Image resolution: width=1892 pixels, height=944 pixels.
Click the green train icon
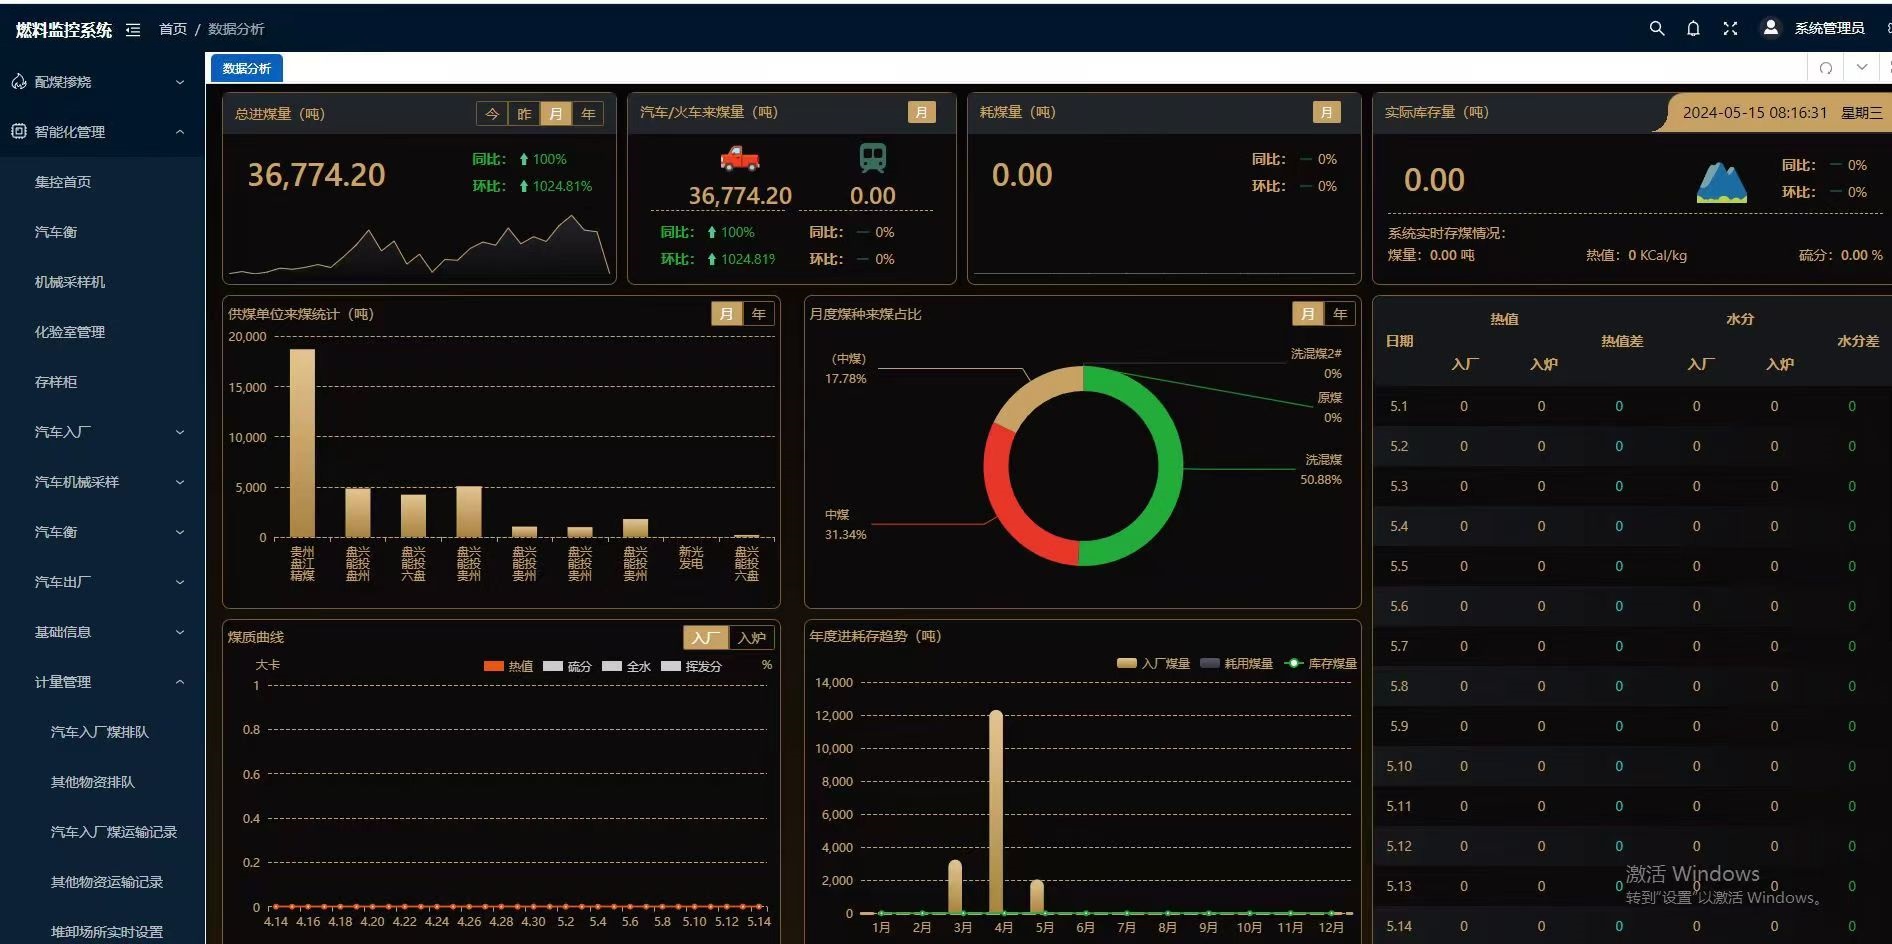pyautogui.click(x=873, y=158)
